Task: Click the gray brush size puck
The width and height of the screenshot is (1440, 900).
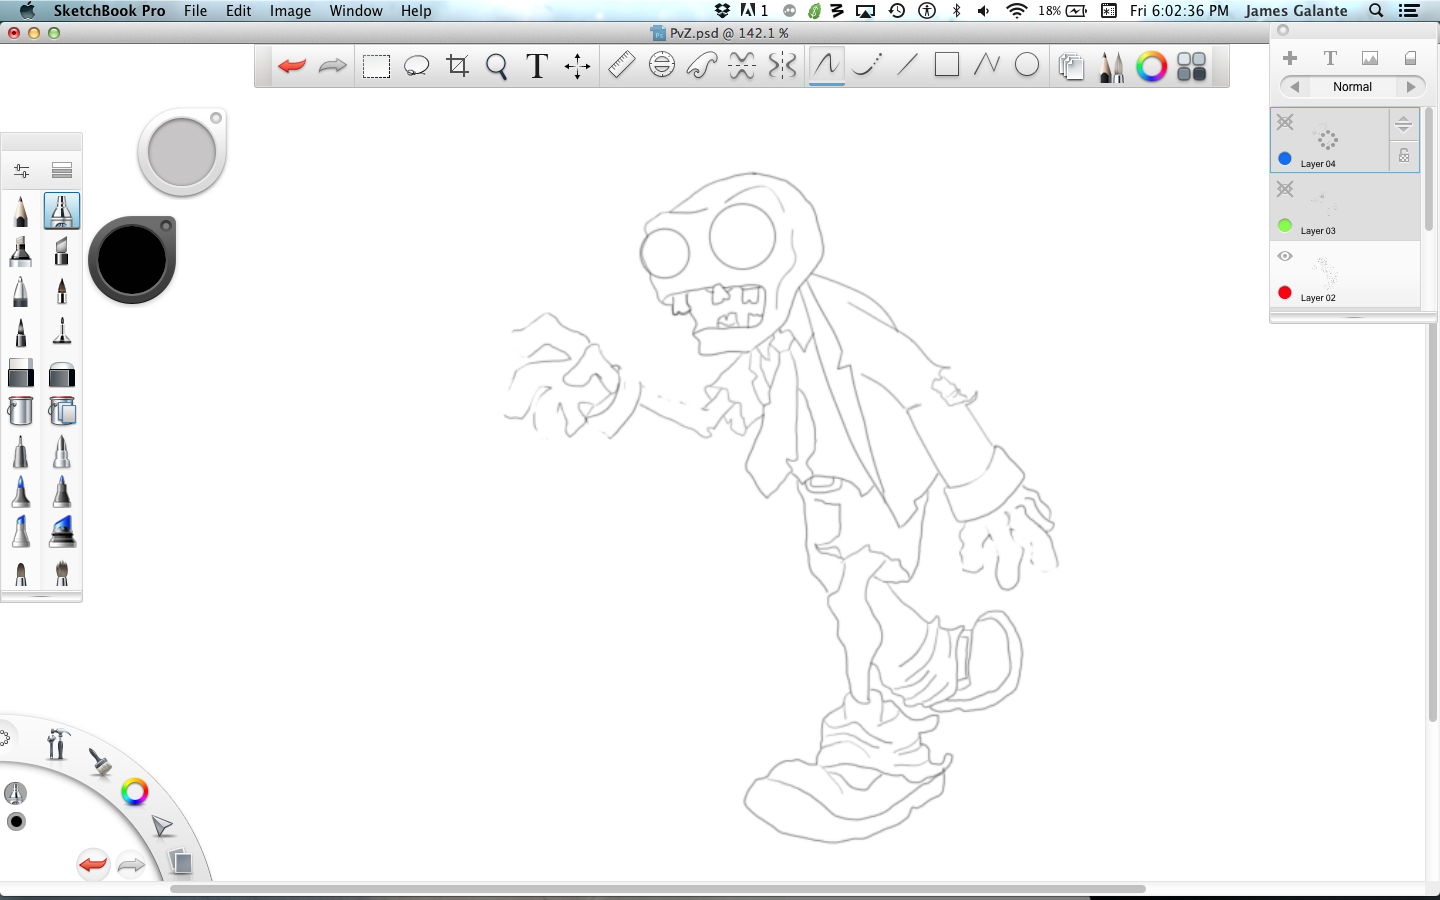Action: coord(182,153)
